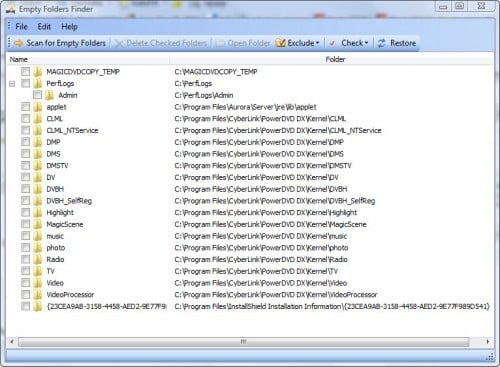Image resolution: width=500 pixels, height=367 pixels.
Task: Open the Exclude dropdown arrow
Action: pyautogui.click(x=318, y=43)
